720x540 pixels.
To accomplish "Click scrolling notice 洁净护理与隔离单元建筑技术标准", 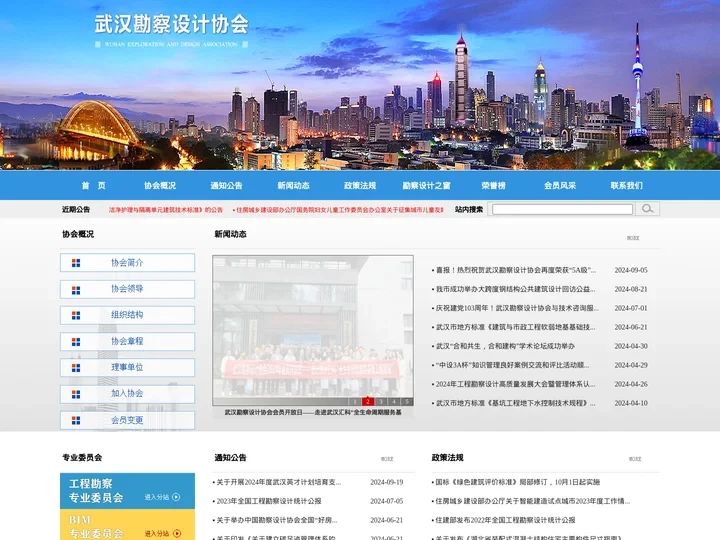I will 166,210.
